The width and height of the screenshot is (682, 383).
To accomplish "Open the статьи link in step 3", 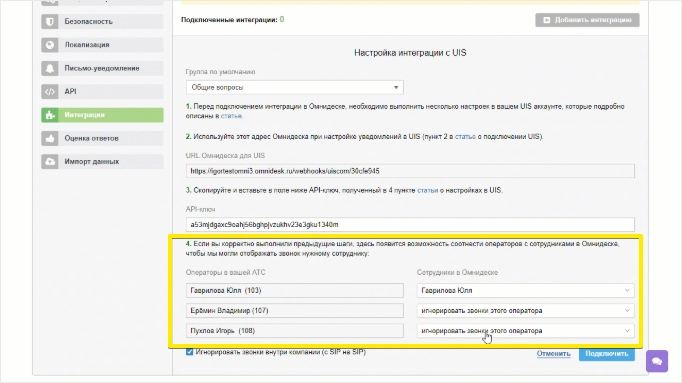I will pyautogui.click(x=428, y=190).
